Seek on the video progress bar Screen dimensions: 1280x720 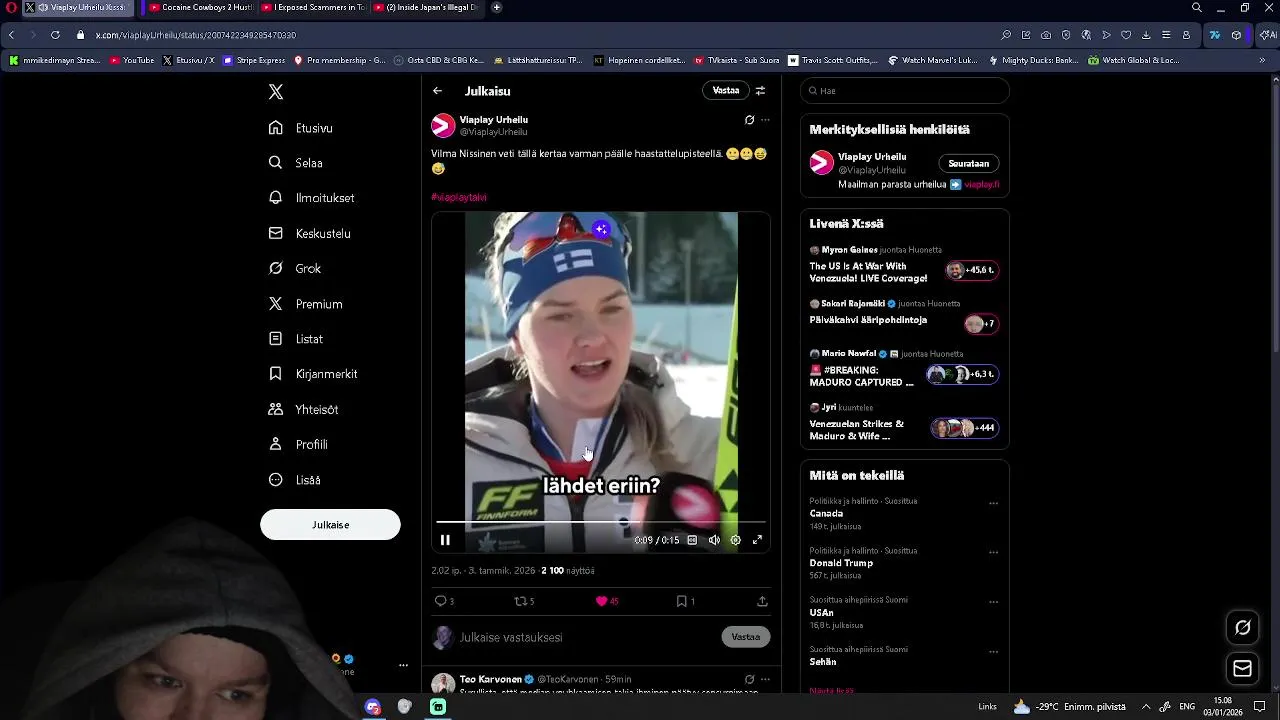point(600,522)
